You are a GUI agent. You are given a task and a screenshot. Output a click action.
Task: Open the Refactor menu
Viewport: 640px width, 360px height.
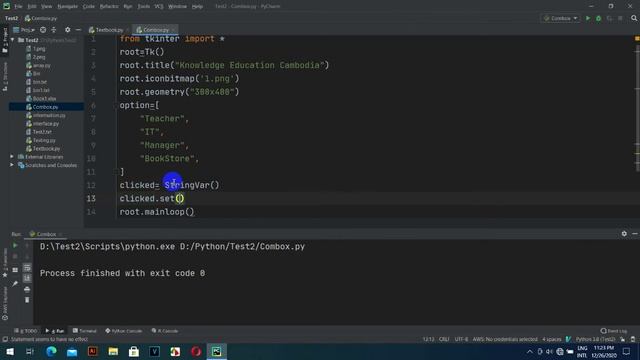click(x=109, y=7)
